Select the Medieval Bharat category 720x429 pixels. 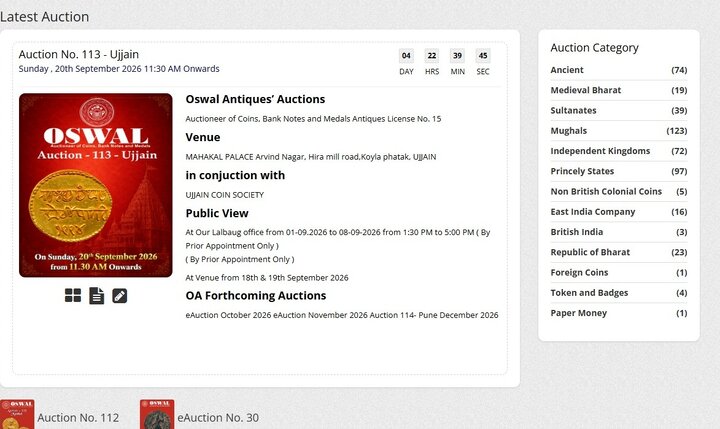coord(585,90)
